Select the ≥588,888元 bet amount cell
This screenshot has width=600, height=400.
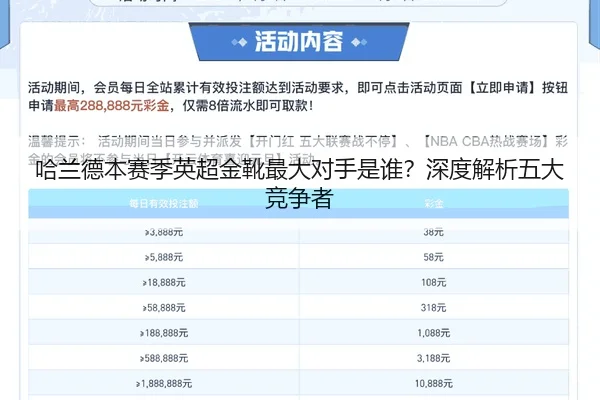[164, 358]
